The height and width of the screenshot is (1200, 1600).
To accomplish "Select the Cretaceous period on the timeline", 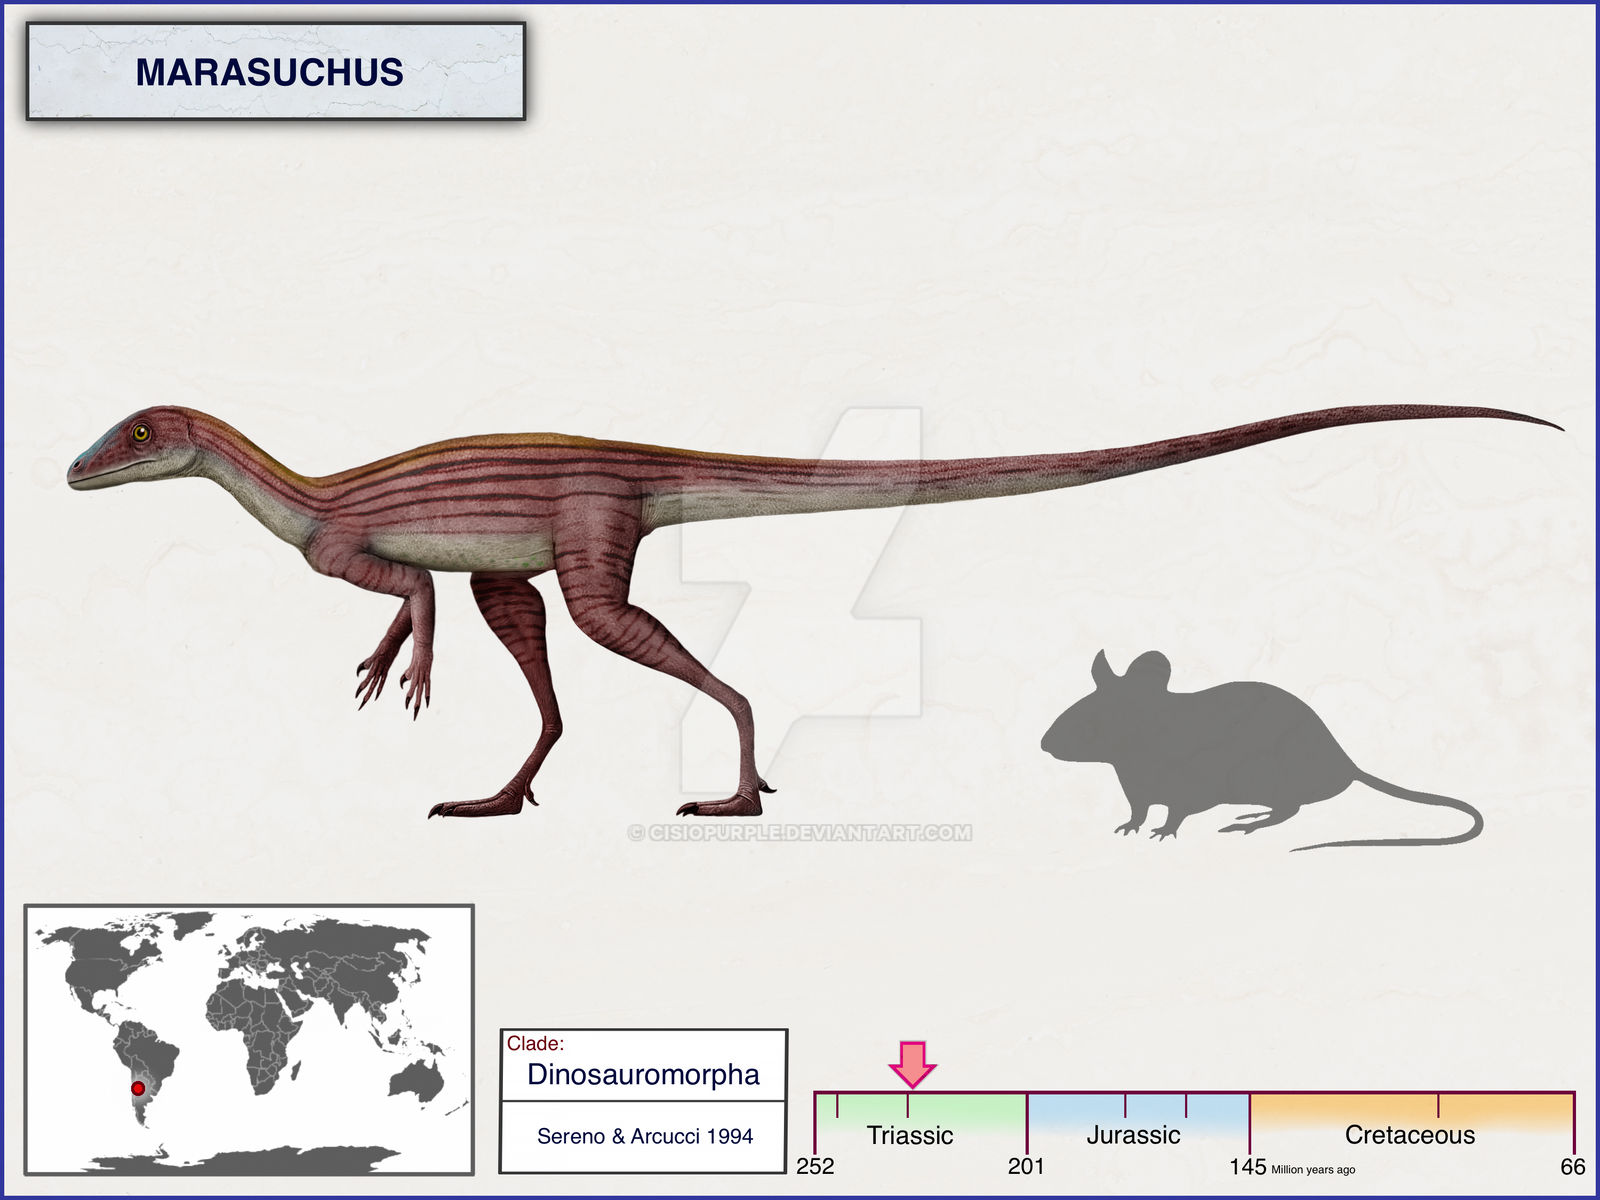I will [1410, 1135].
